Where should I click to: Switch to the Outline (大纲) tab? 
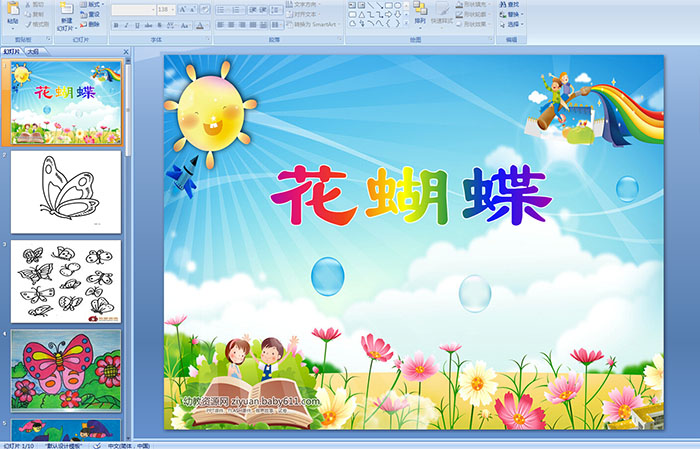coord(33,51)
